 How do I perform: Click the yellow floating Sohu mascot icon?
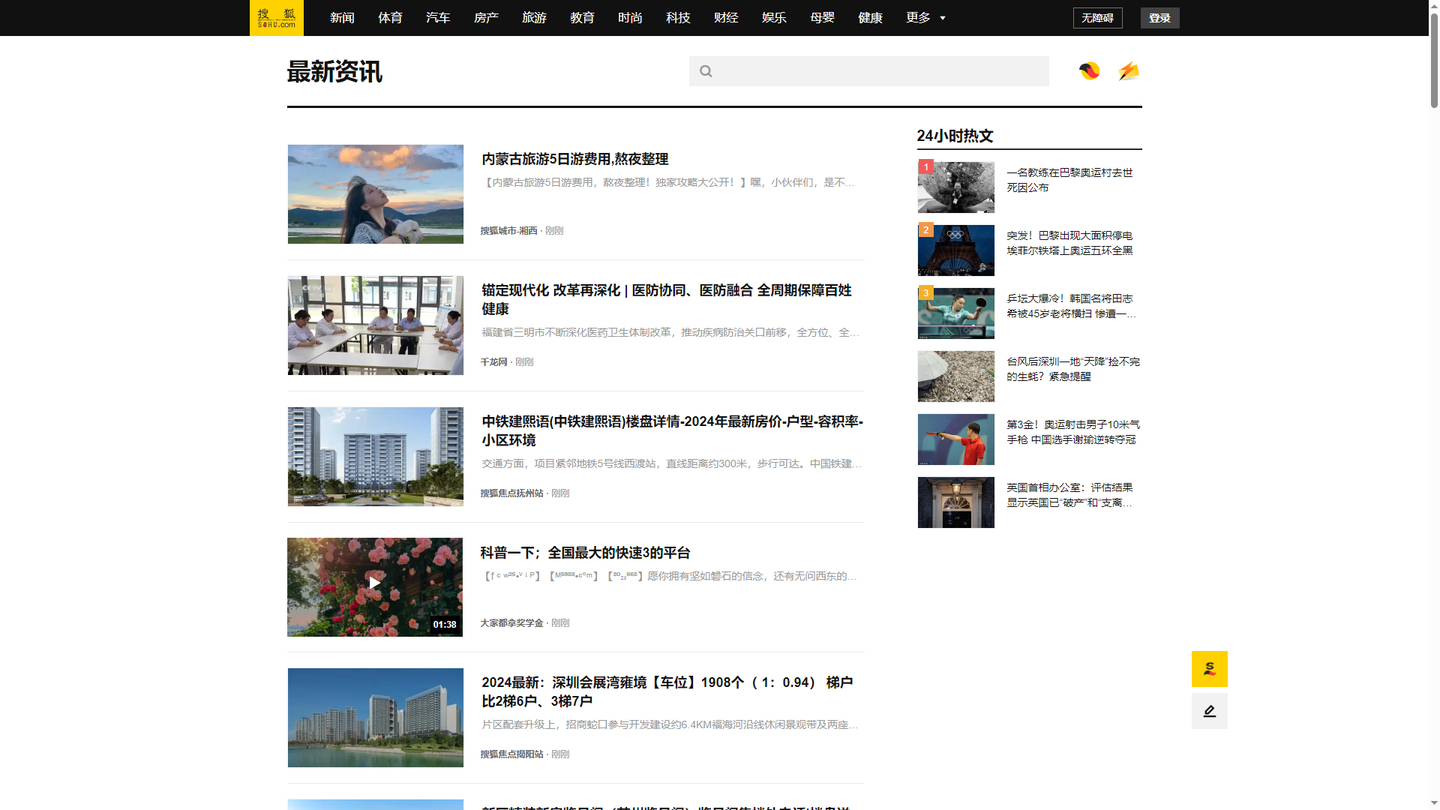click(x=1209, y=669)
